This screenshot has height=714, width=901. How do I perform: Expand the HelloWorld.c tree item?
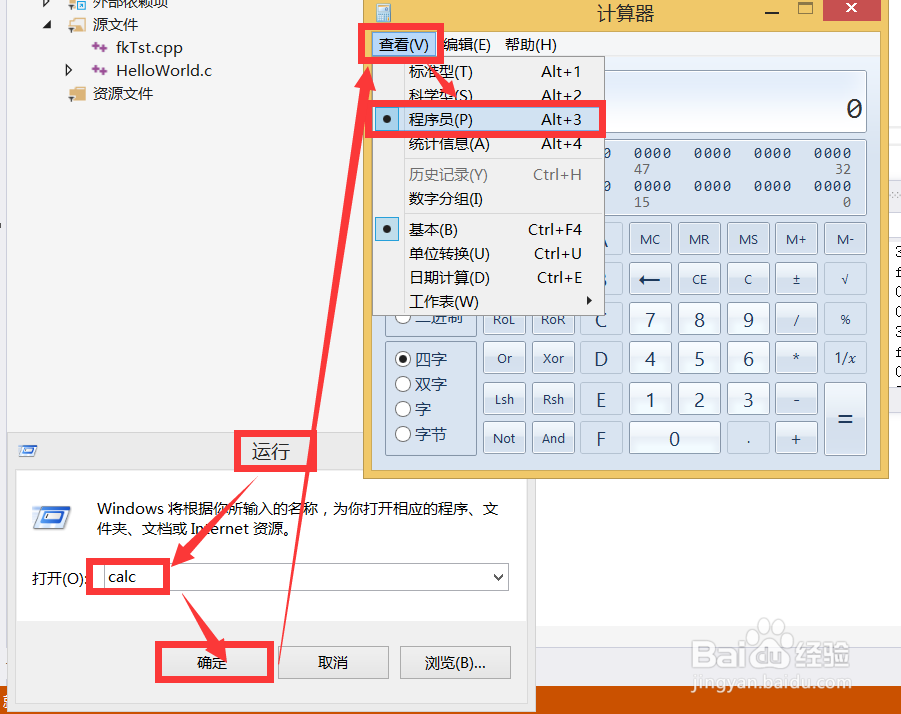[68, 70]
